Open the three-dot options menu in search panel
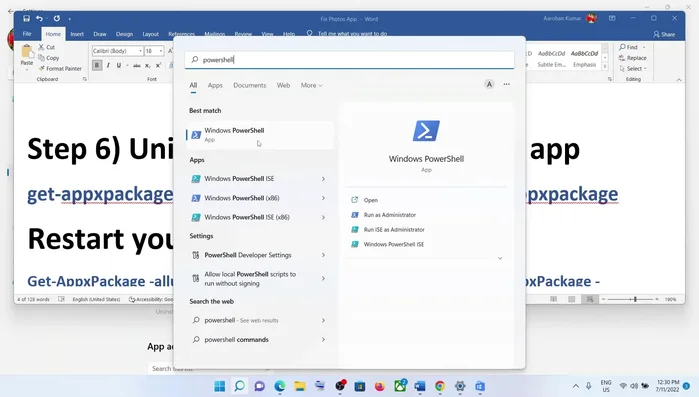Screen dimensions: 699x397 click(506, 84)
